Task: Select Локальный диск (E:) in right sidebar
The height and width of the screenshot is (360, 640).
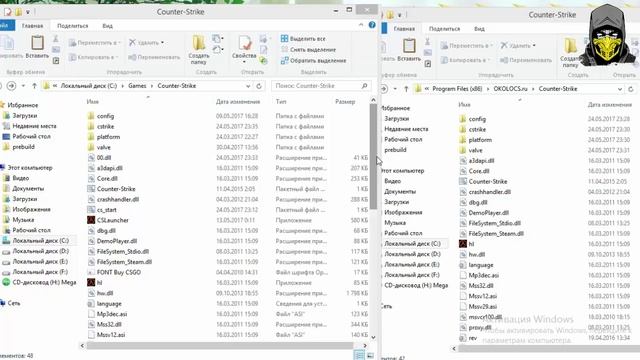Action: coord(412,264)
